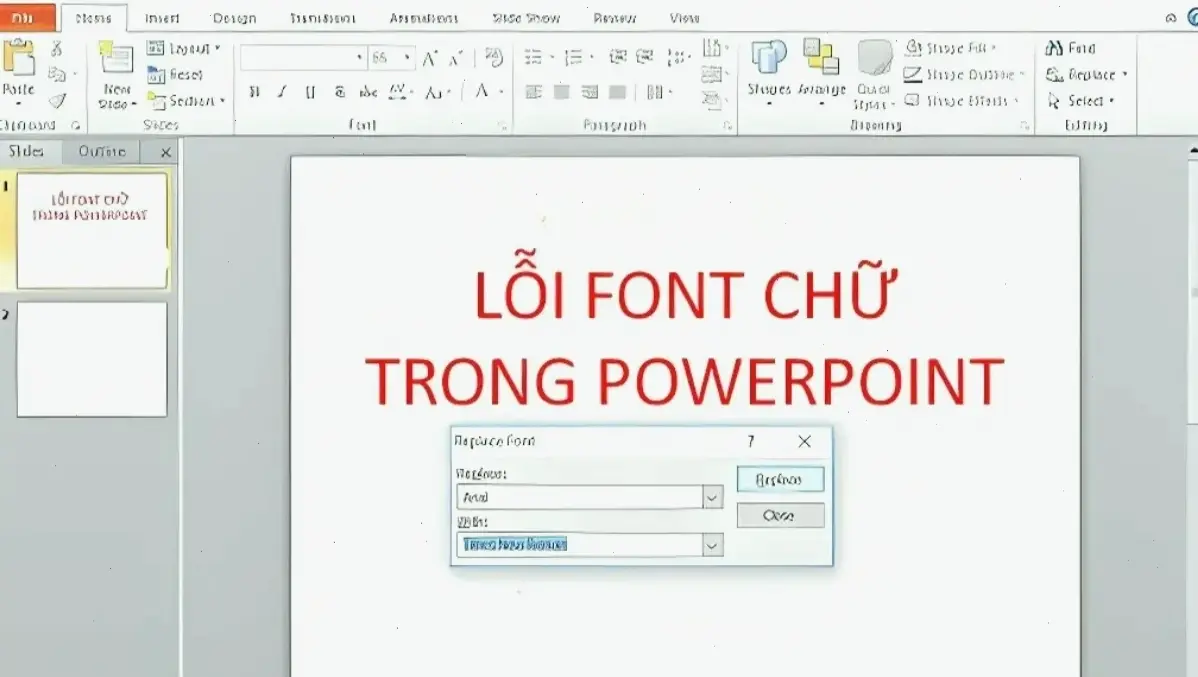Screen dimensions: 1198x677
Task: Open the Select dropdown
Action: pos(1081,101)
